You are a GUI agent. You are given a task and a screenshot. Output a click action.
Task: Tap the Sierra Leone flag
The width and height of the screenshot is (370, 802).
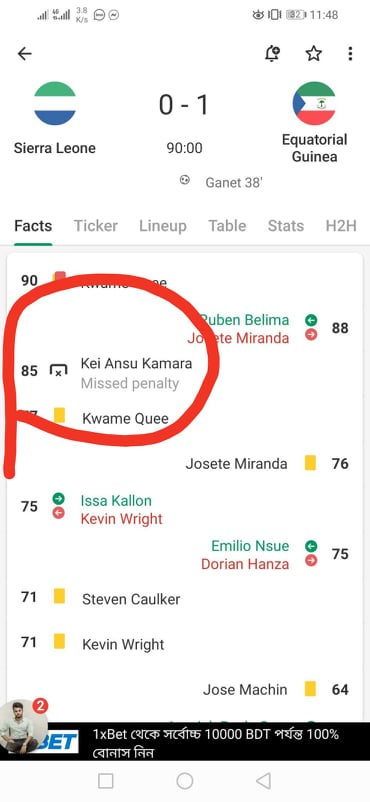point(55,104)
